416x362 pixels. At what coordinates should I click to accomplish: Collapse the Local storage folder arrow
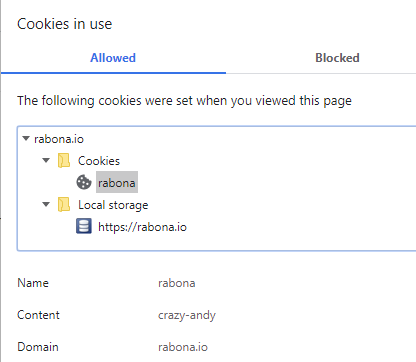tap(46, 204)
